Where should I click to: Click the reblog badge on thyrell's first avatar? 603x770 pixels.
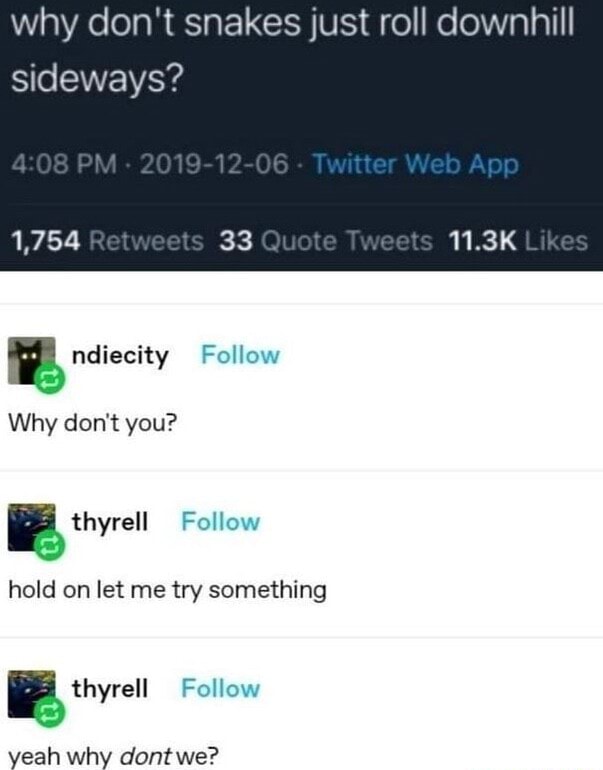coord(51,547)
